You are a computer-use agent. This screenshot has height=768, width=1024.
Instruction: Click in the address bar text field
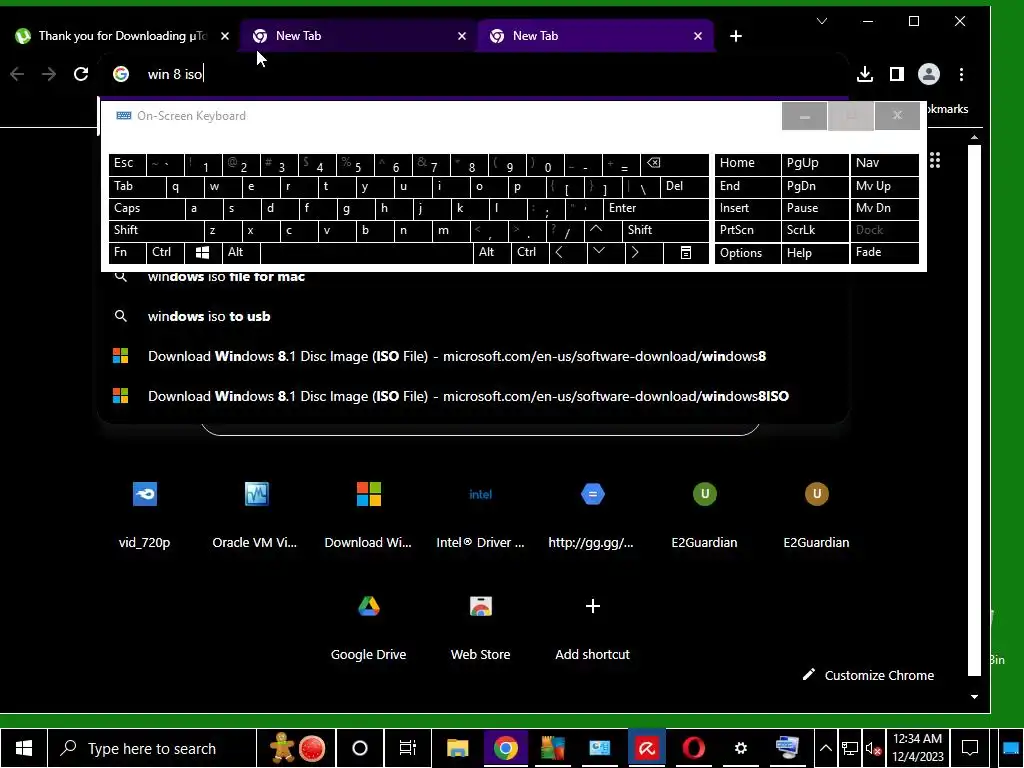coord(490,74)
